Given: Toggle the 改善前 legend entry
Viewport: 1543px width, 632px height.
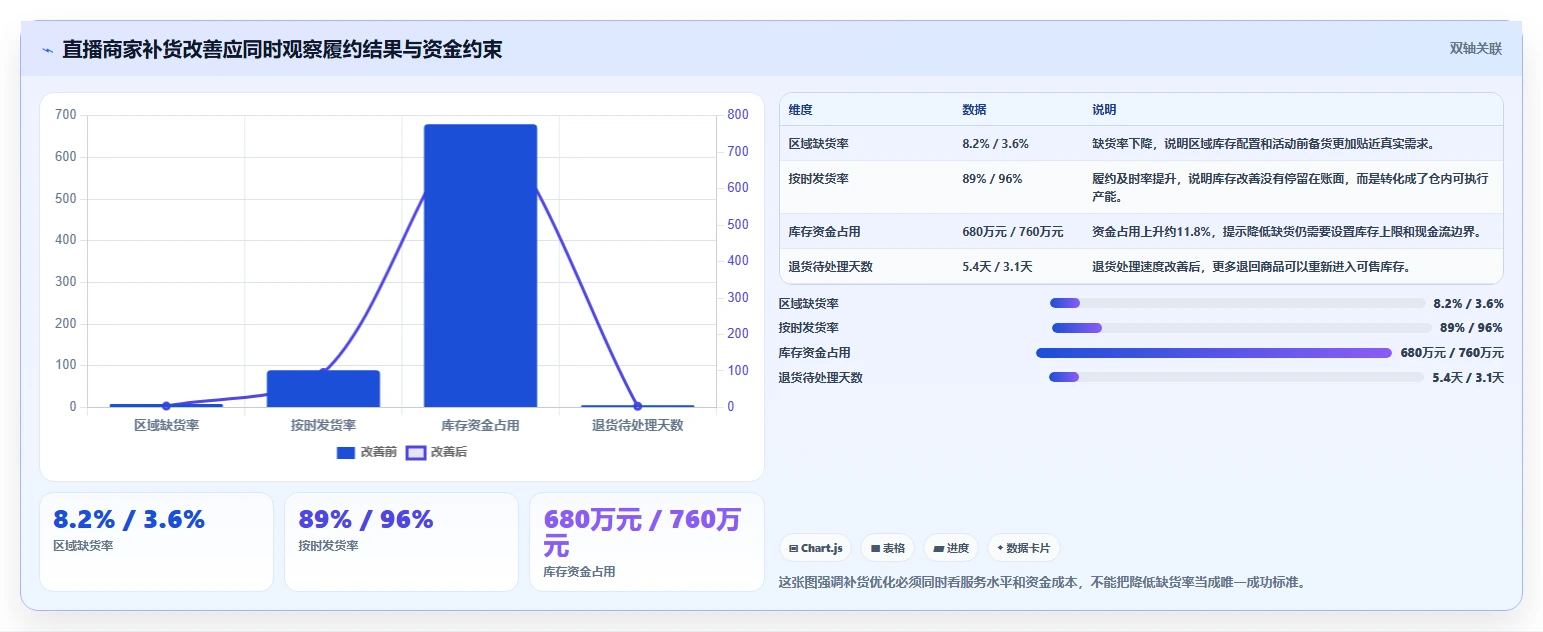Looking at the screenshot, I should [367, 453].
